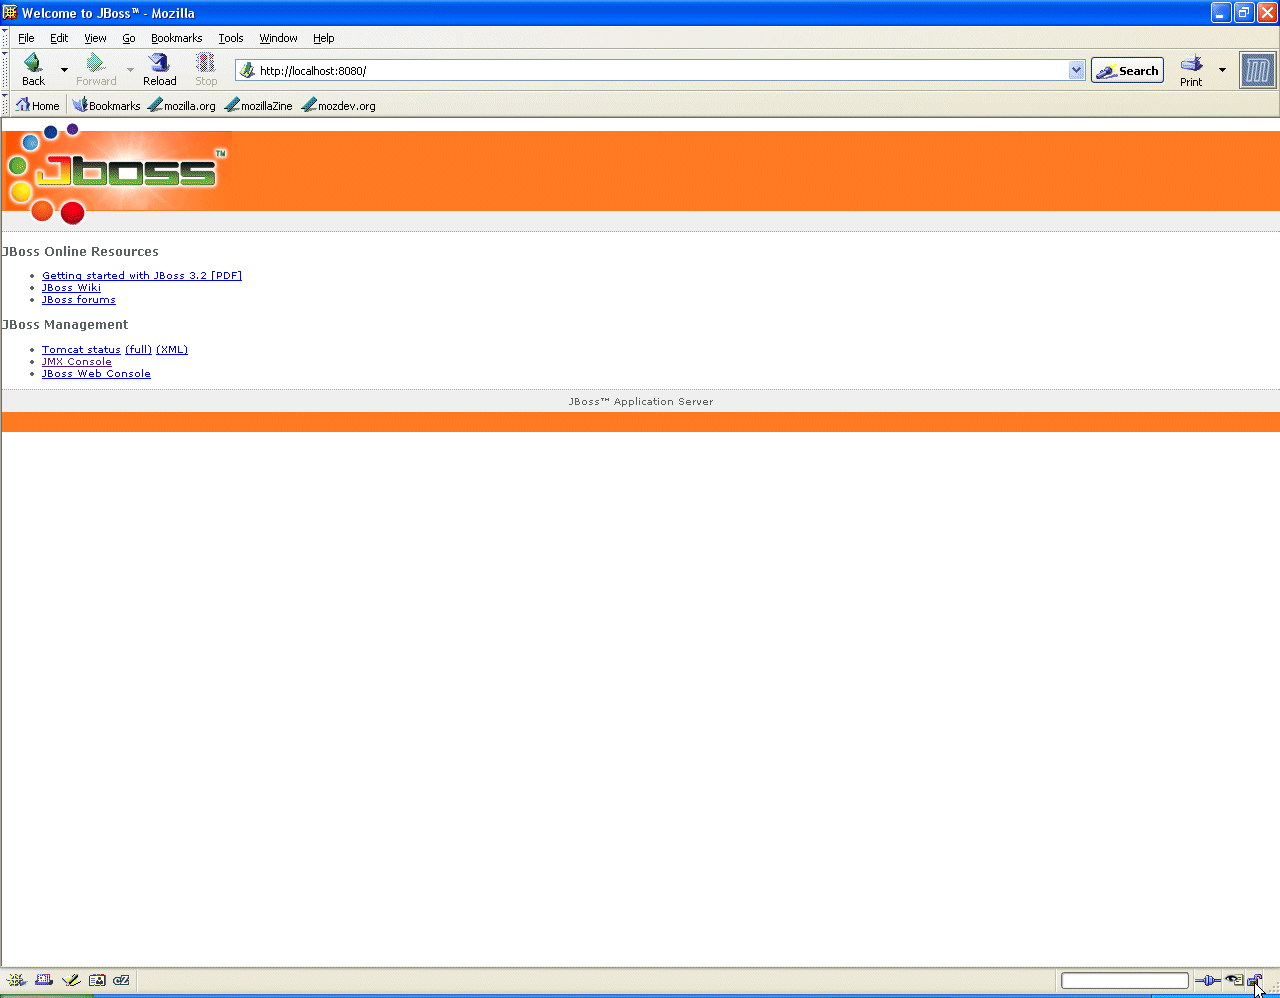Image resolution: width=1280 pixels, height=998 pixels.
Task: Click the Stop loading button
Action: (206, 70)
